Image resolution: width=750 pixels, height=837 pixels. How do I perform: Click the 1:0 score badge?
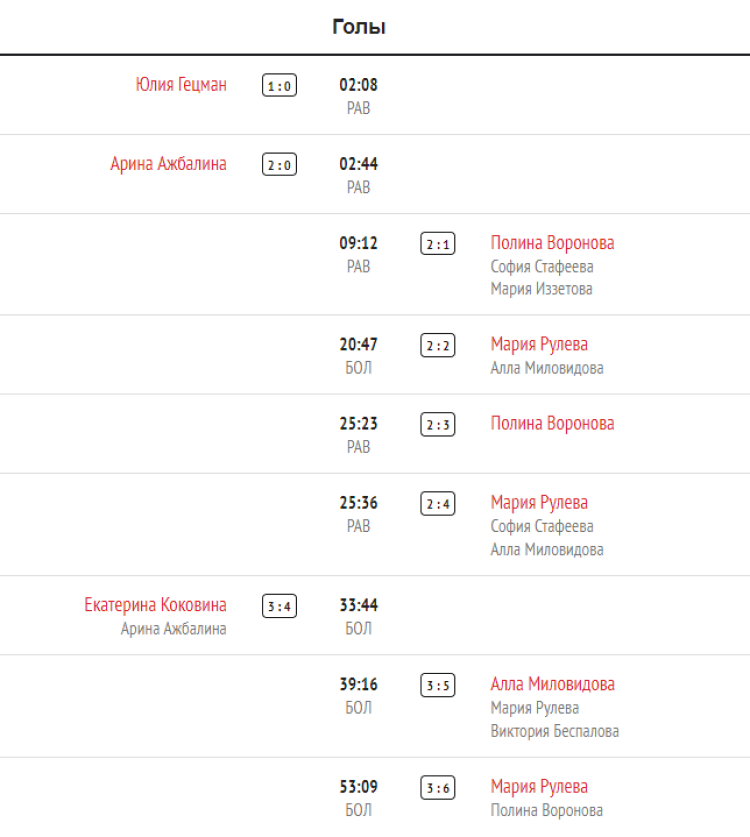point(279,86)
